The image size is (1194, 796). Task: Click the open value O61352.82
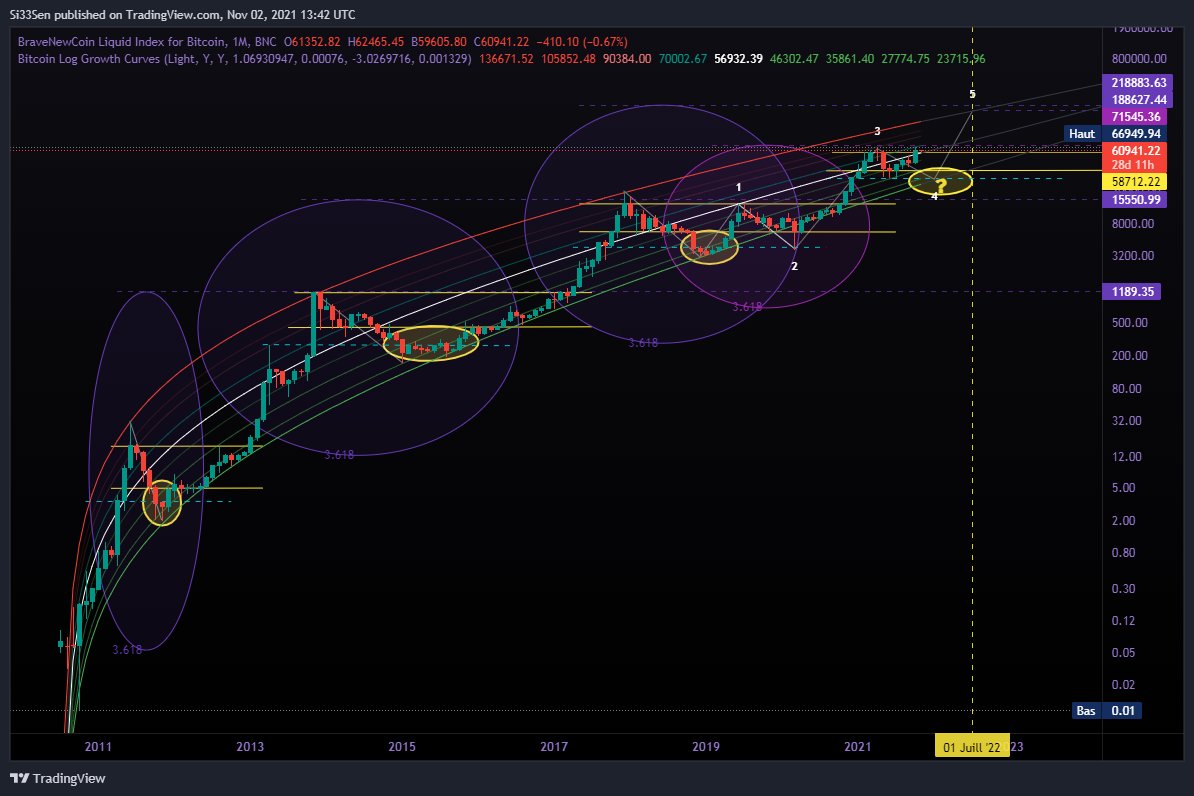312,42
